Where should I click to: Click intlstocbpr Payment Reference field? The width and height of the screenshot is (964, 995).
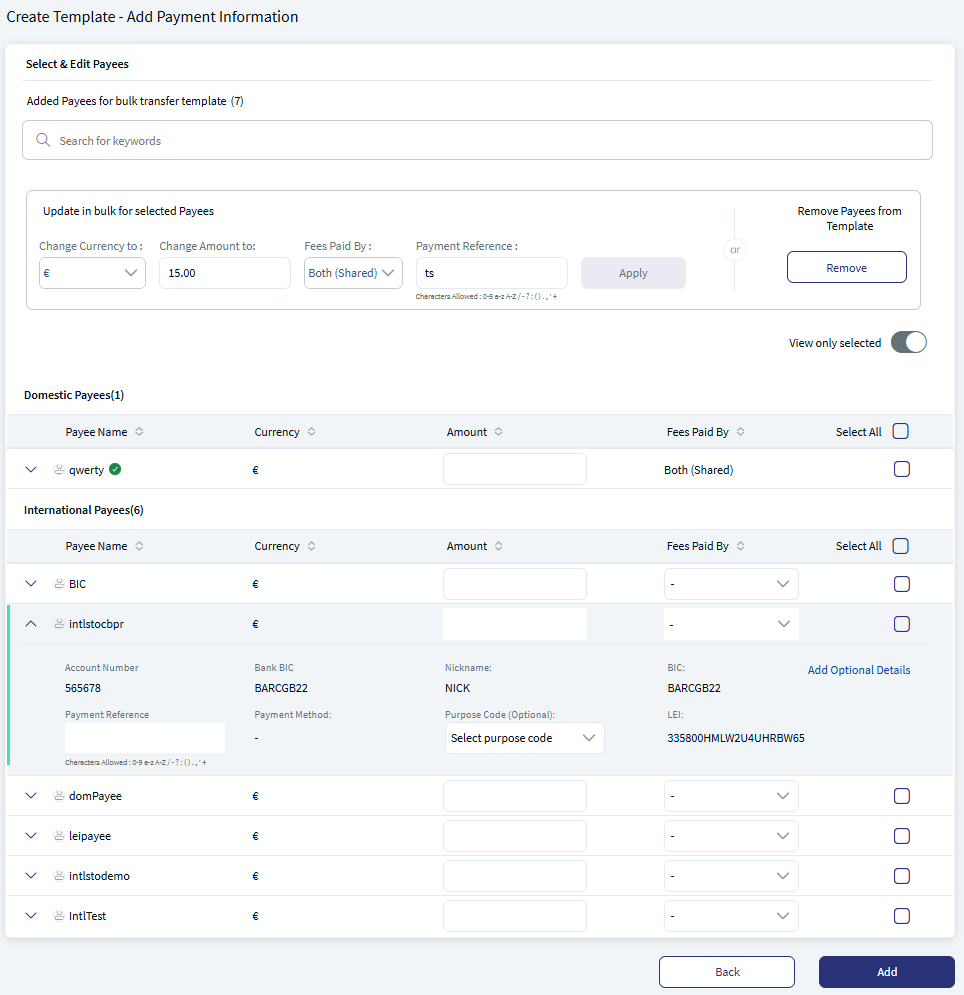(145, 738)
